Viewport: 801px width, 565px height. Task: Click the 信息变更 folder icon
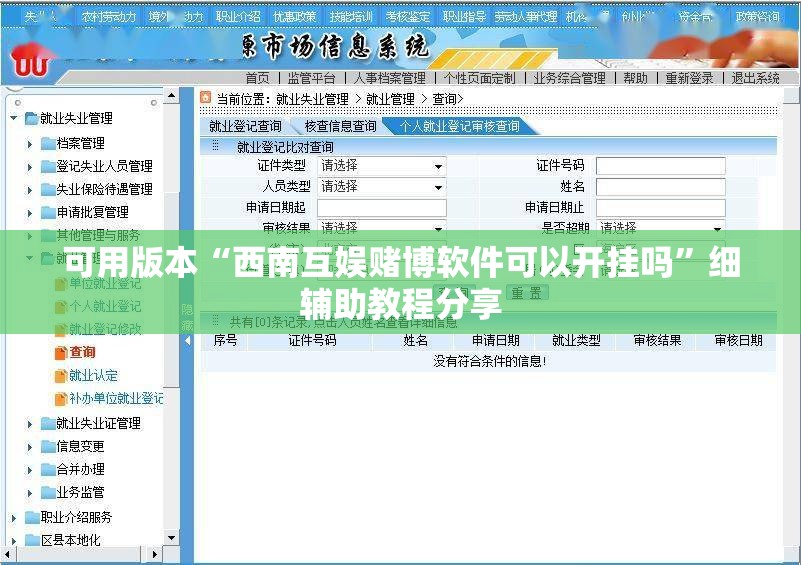pyautogui.click(x=48, y=447)
